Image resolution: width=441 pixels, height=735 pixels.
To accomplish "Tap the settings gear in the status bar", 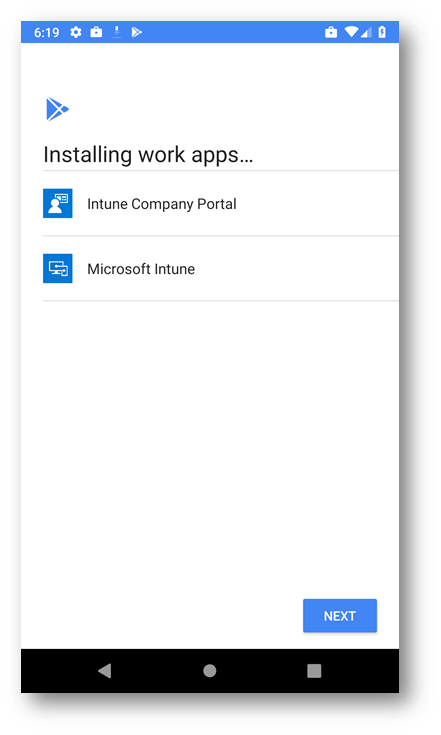I will click(76, 32).
